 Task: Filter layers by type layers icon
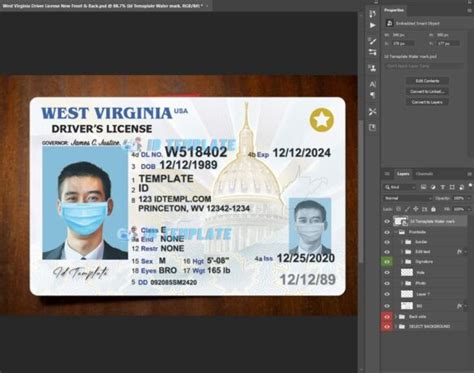(443, 187)
